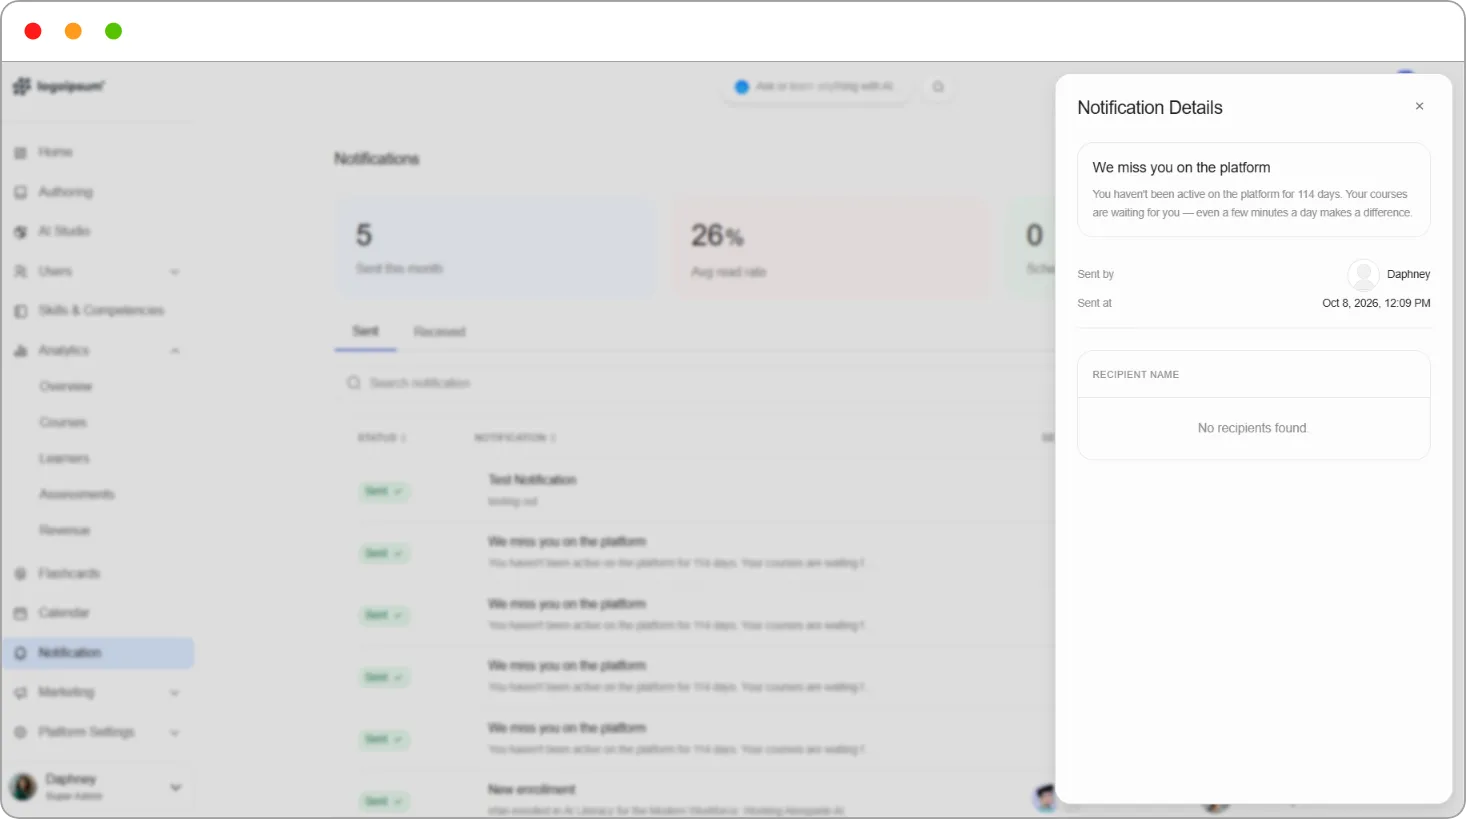
Task: Open Skills & Competencies in sidebar
Action: pyautogui.click(x=101, y=311)
